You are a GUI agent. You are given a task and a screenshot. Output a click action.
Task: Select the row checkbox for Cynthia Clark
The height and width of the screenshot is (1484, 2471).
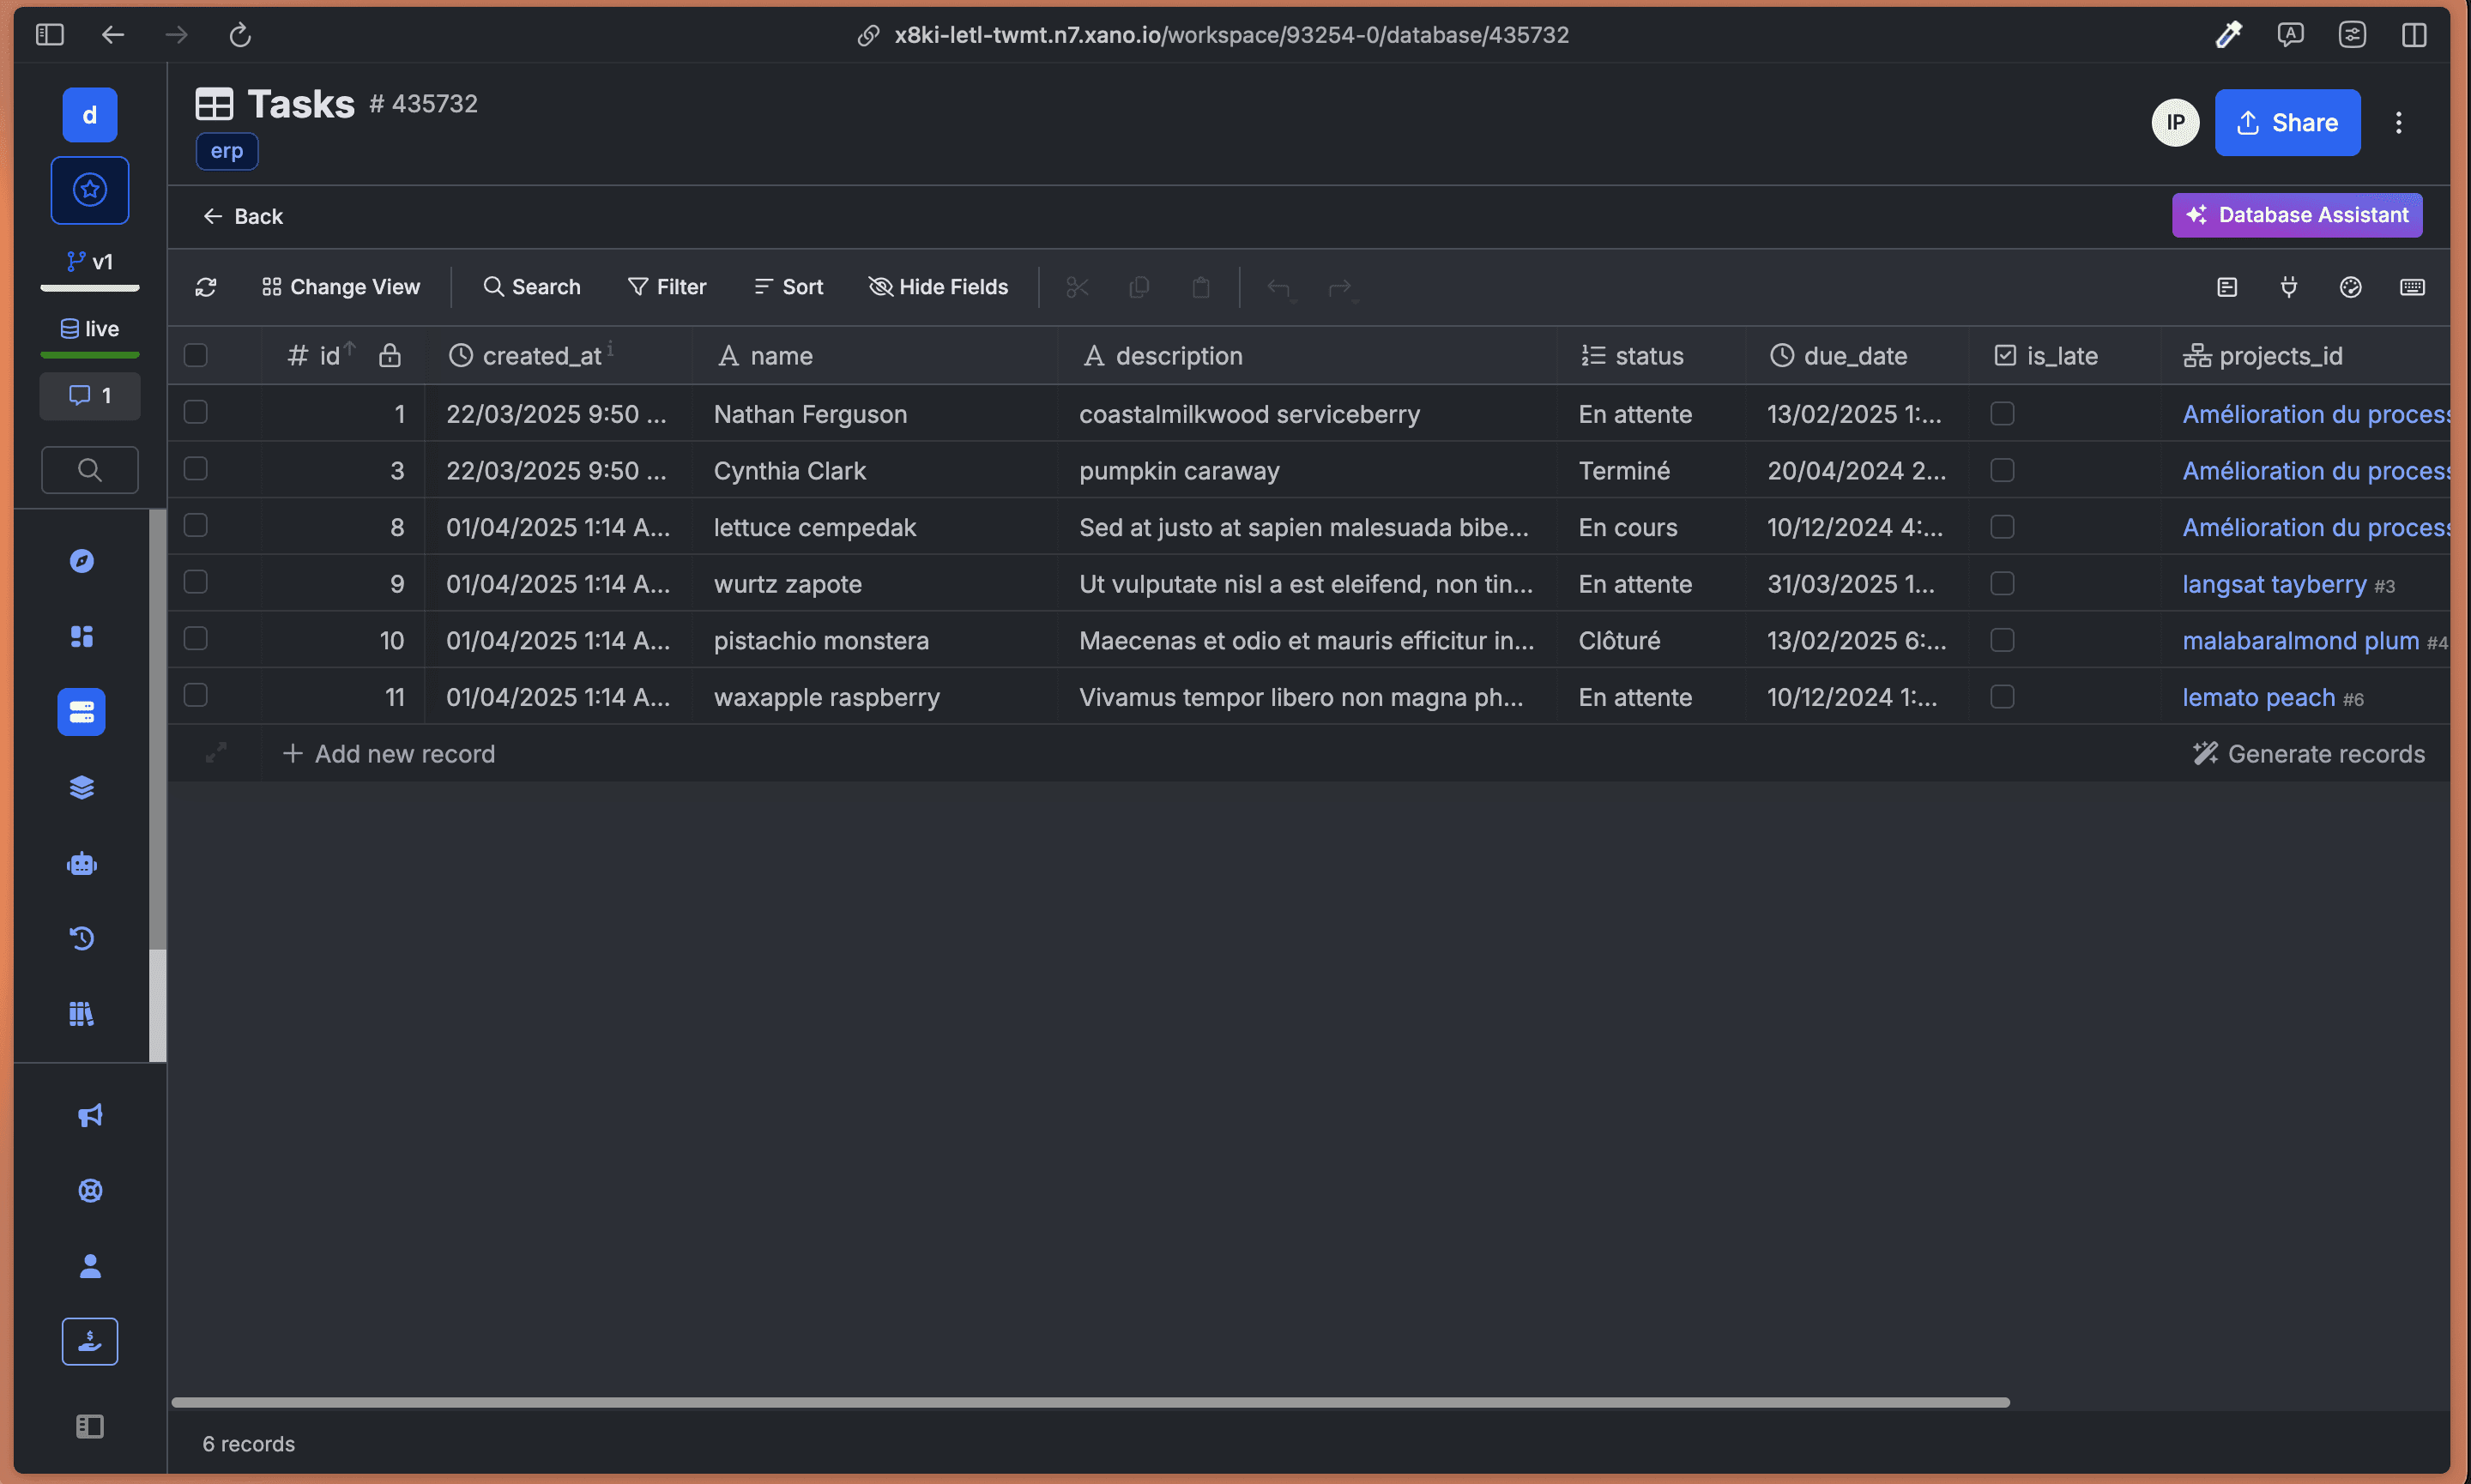196,469
